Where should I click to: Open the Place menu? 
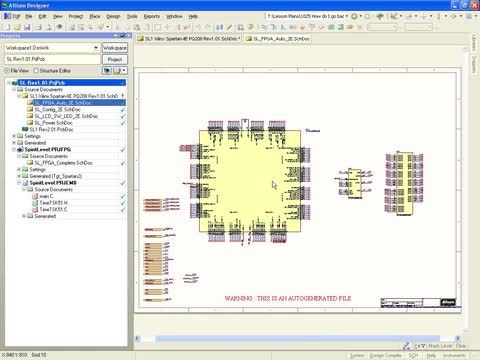95,16
